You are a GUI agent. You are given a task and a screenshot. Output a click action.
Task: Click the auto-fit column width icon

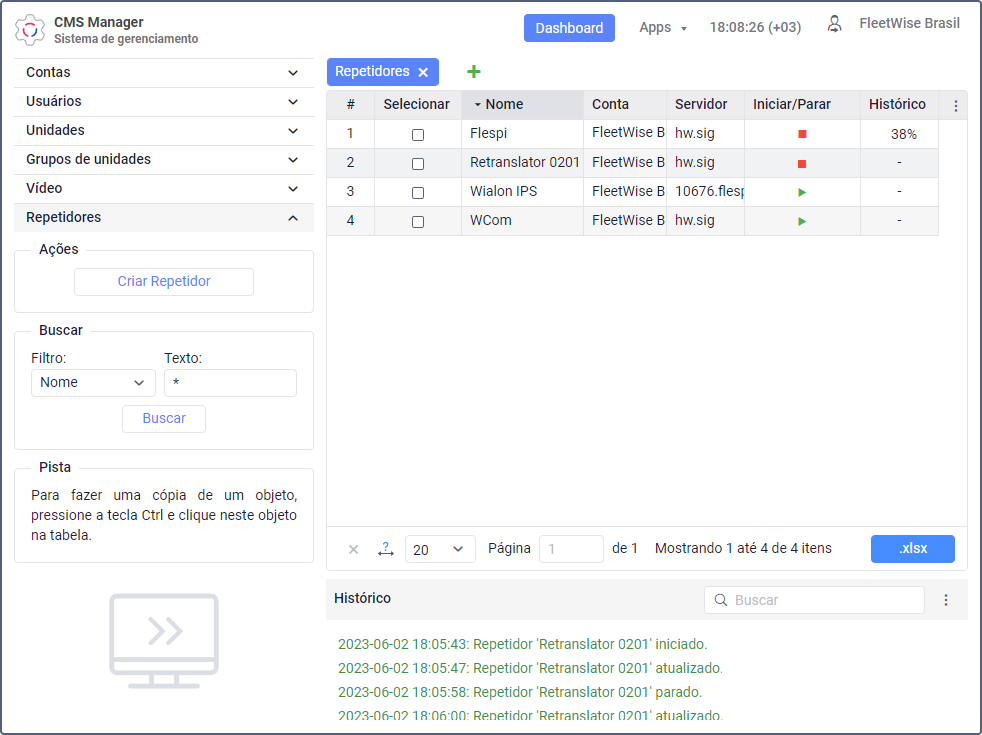(x=385, y=549)
